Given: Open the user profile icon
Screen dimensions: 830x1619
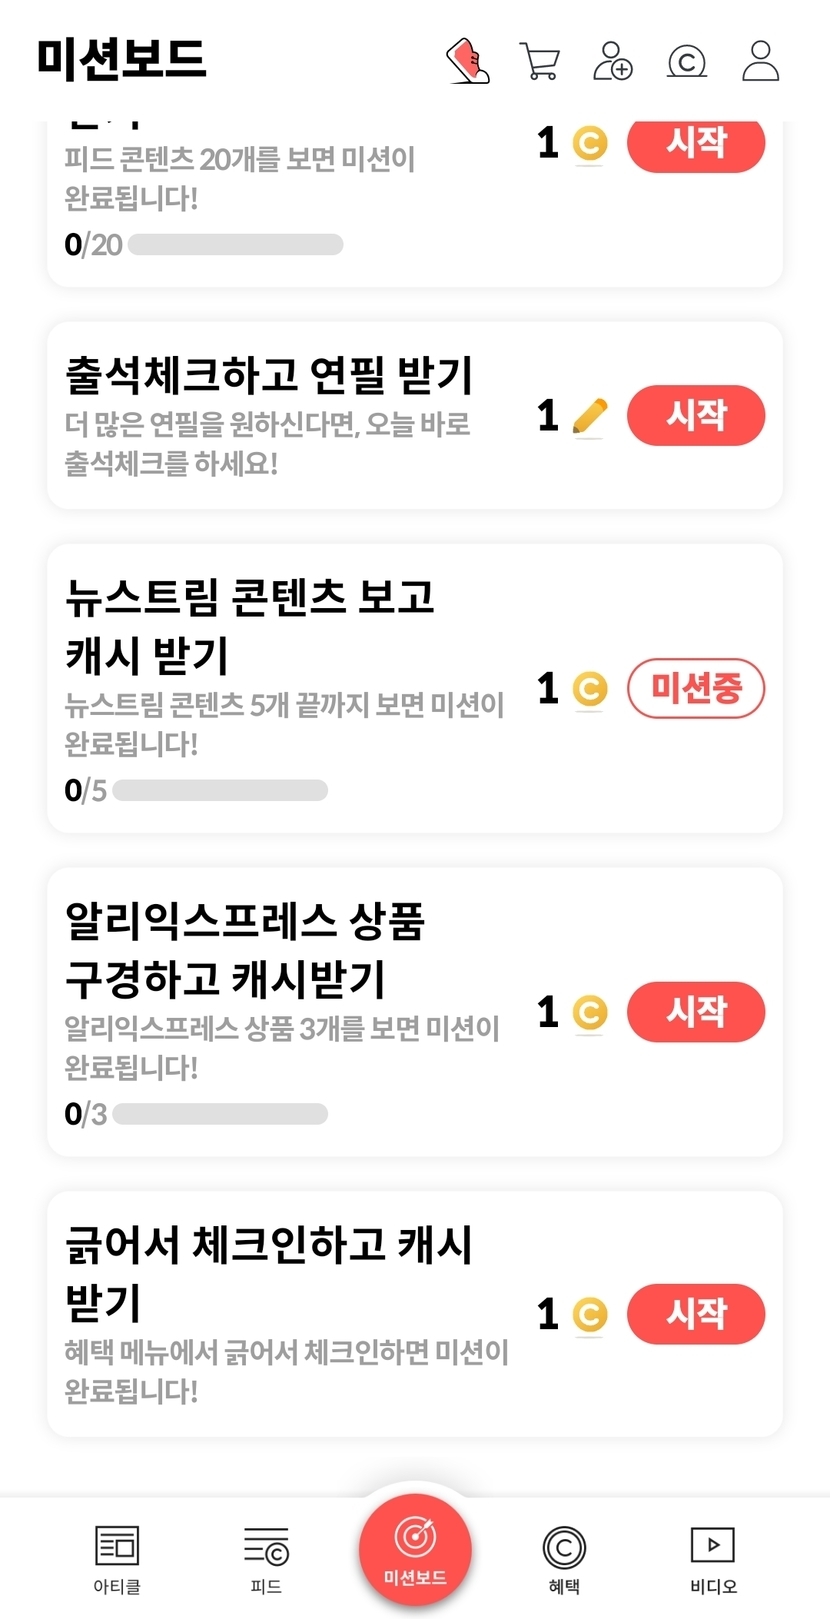Looking at the screenshot, I should click(x=761, y=61).
